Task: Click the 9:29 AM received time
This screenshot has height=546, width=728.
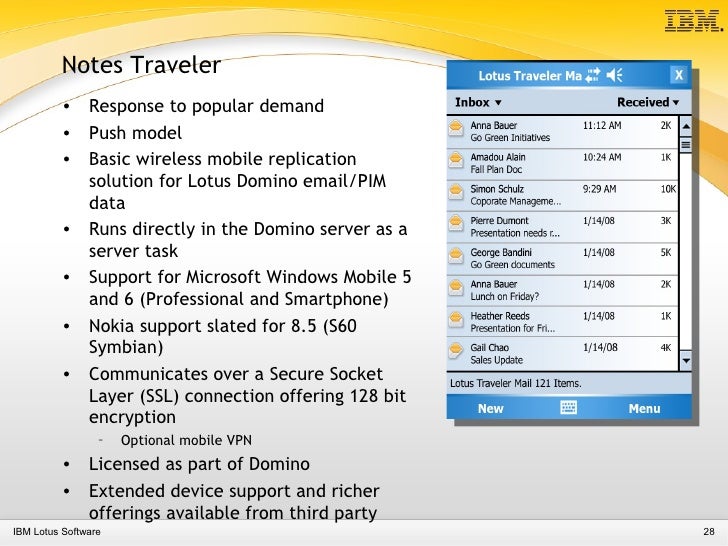Action: click(599, 189)
